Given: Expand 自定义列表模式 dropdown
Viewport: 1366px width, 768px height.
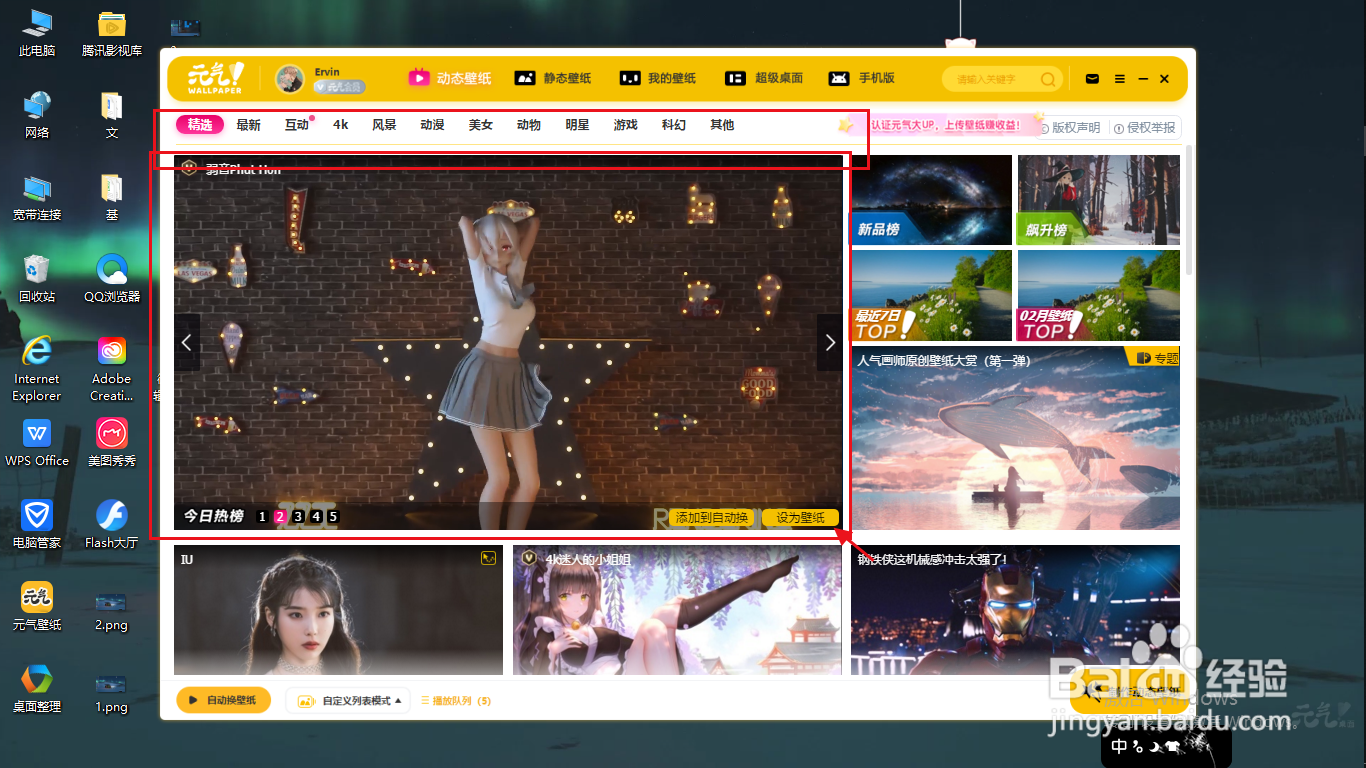Looking at the screenshot, I should point(349,700).
